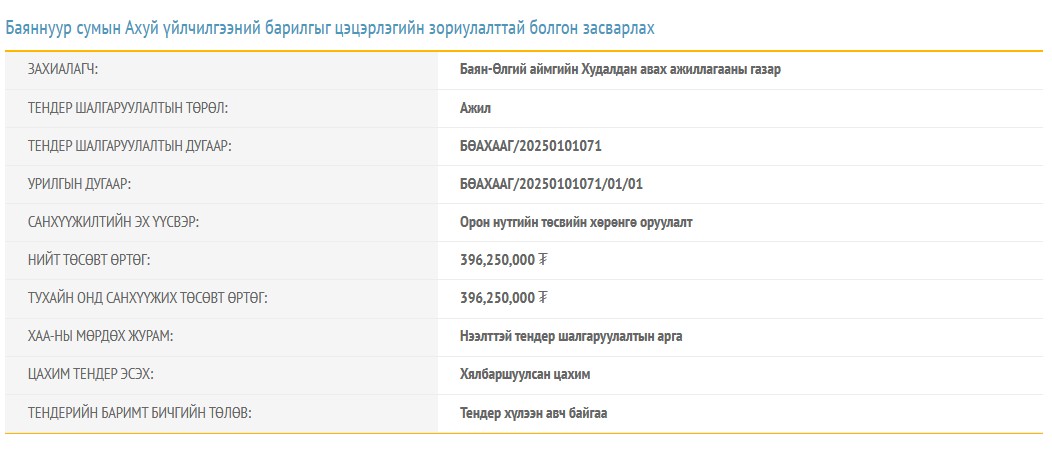The width and height of the screenshot is (1052, 452).
Task: Click the ЦАХИМ ТЕНДЕР ЭСЭХ label
Action: [x=92, y=374]
